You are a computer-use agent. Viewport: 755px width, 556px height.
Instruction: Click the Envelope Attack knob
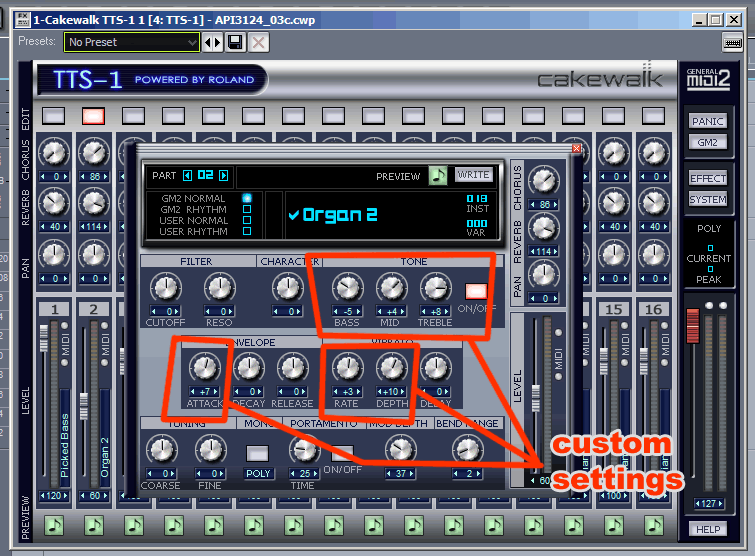coord(204,368)
